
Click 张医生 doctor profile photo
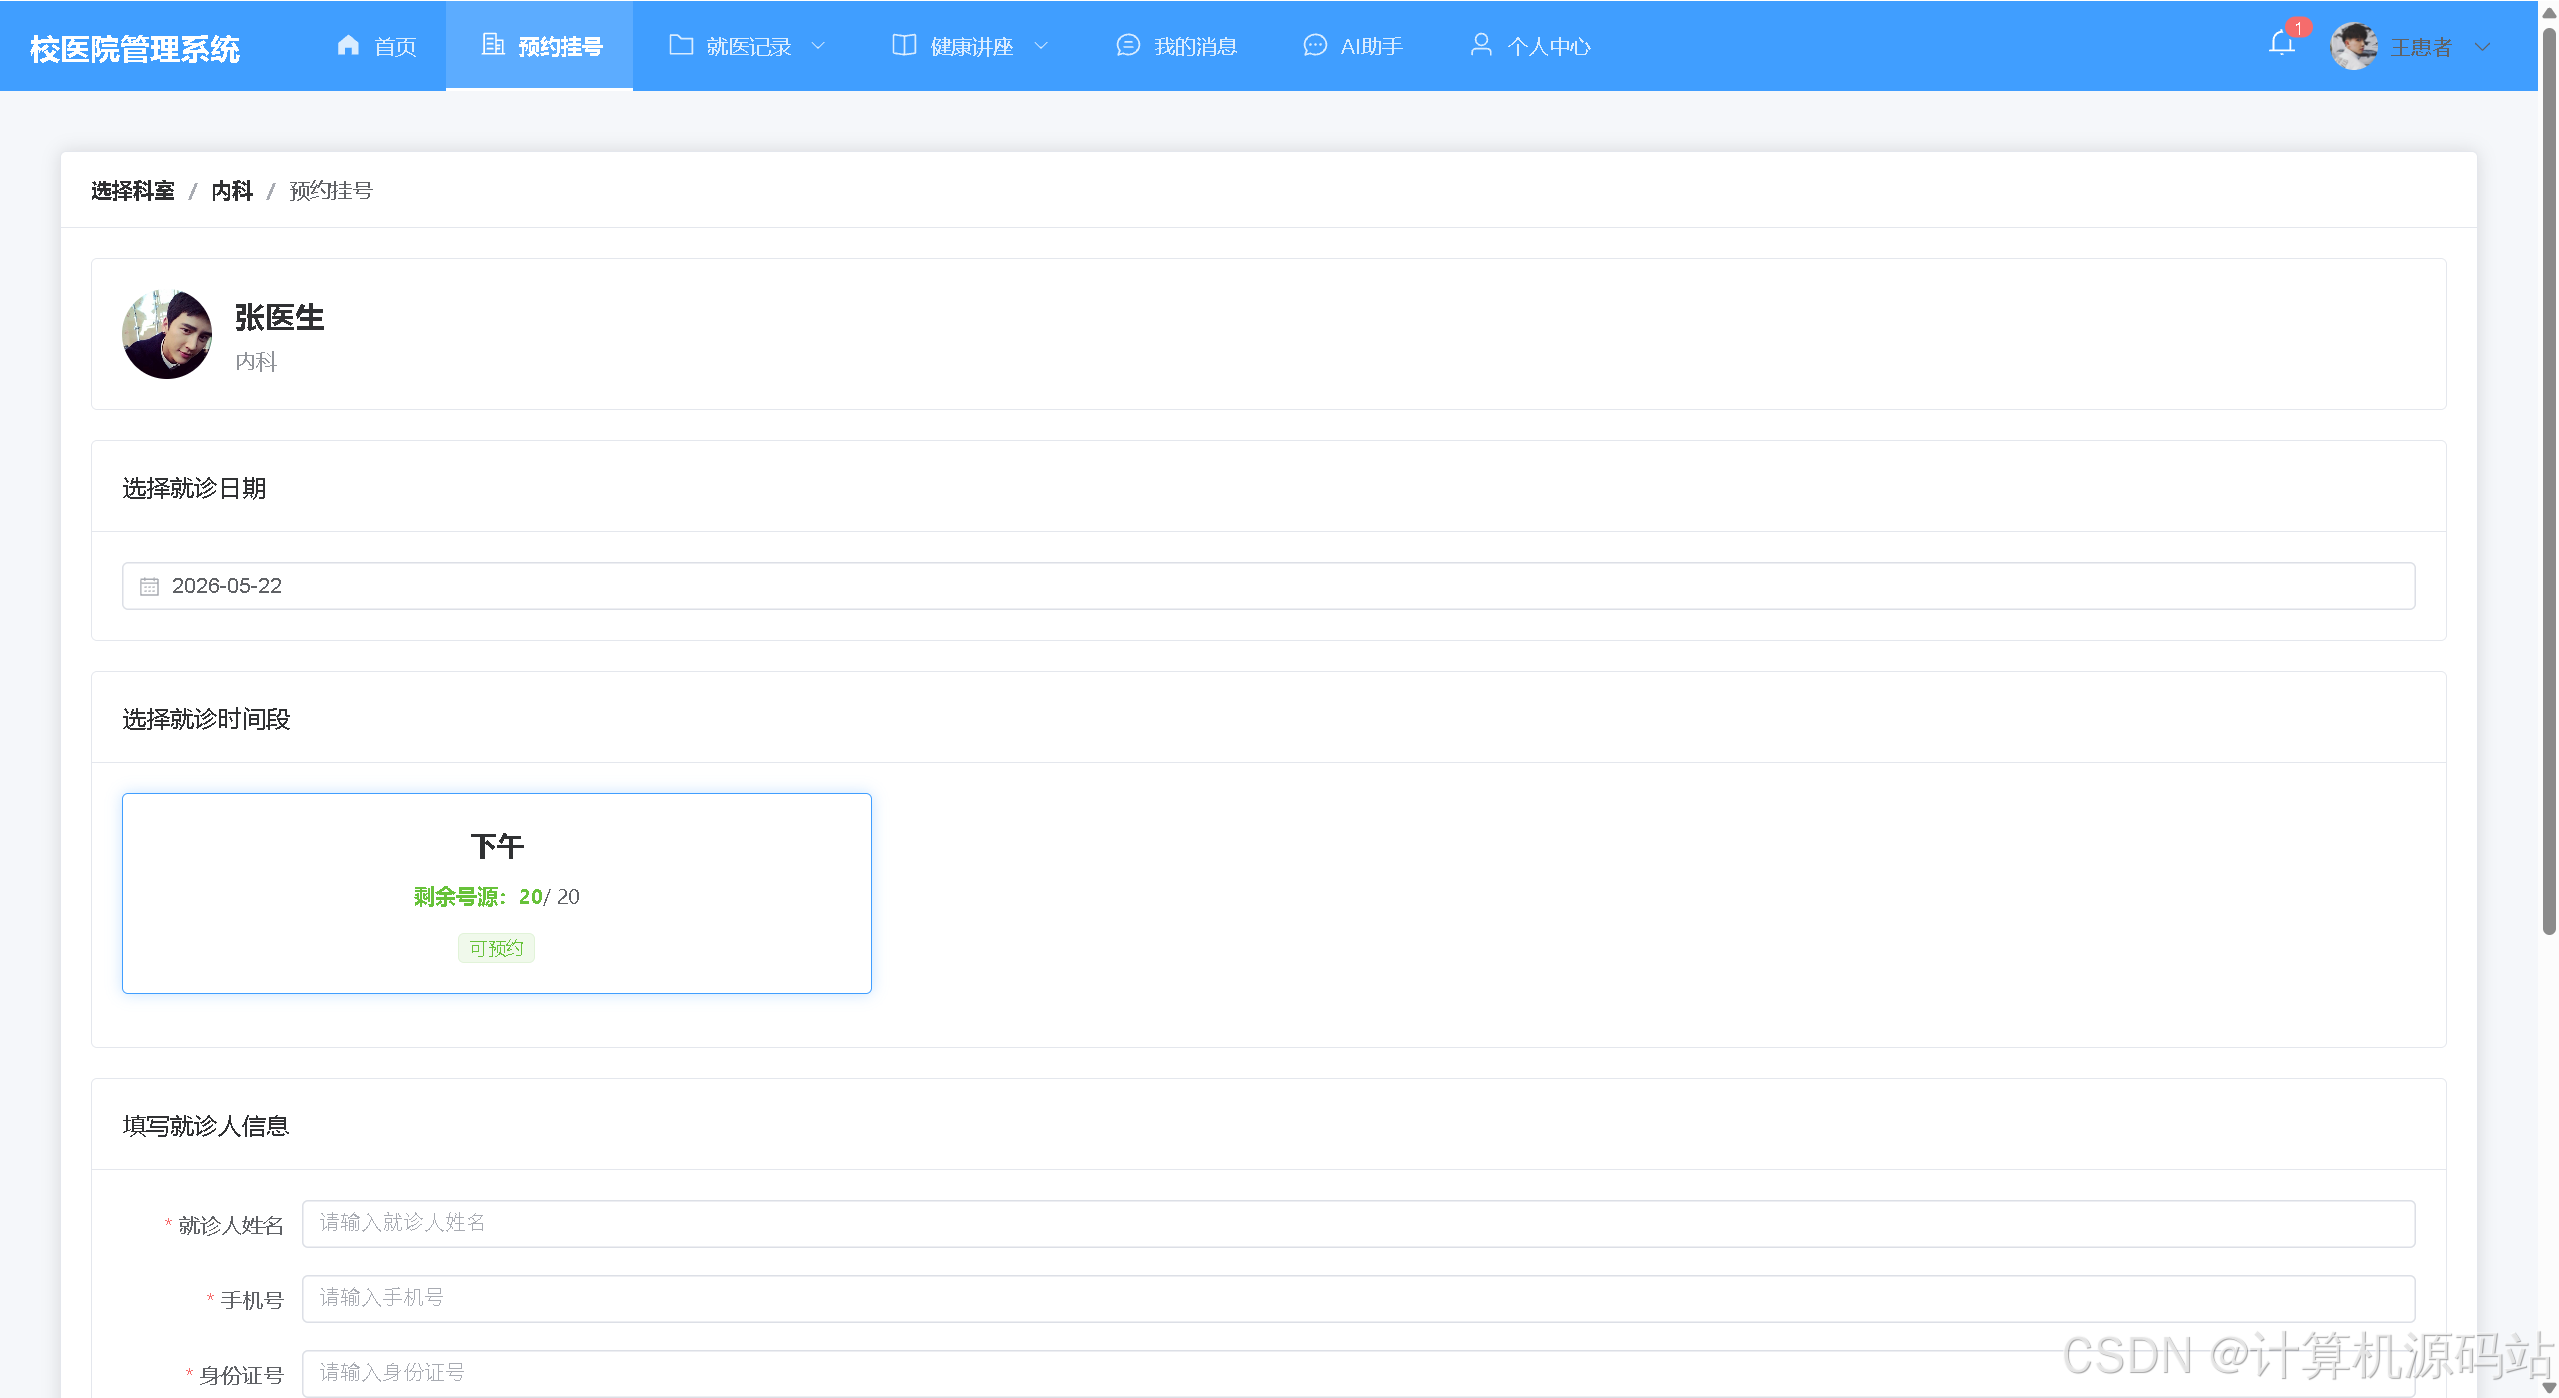tap(167, 334)
